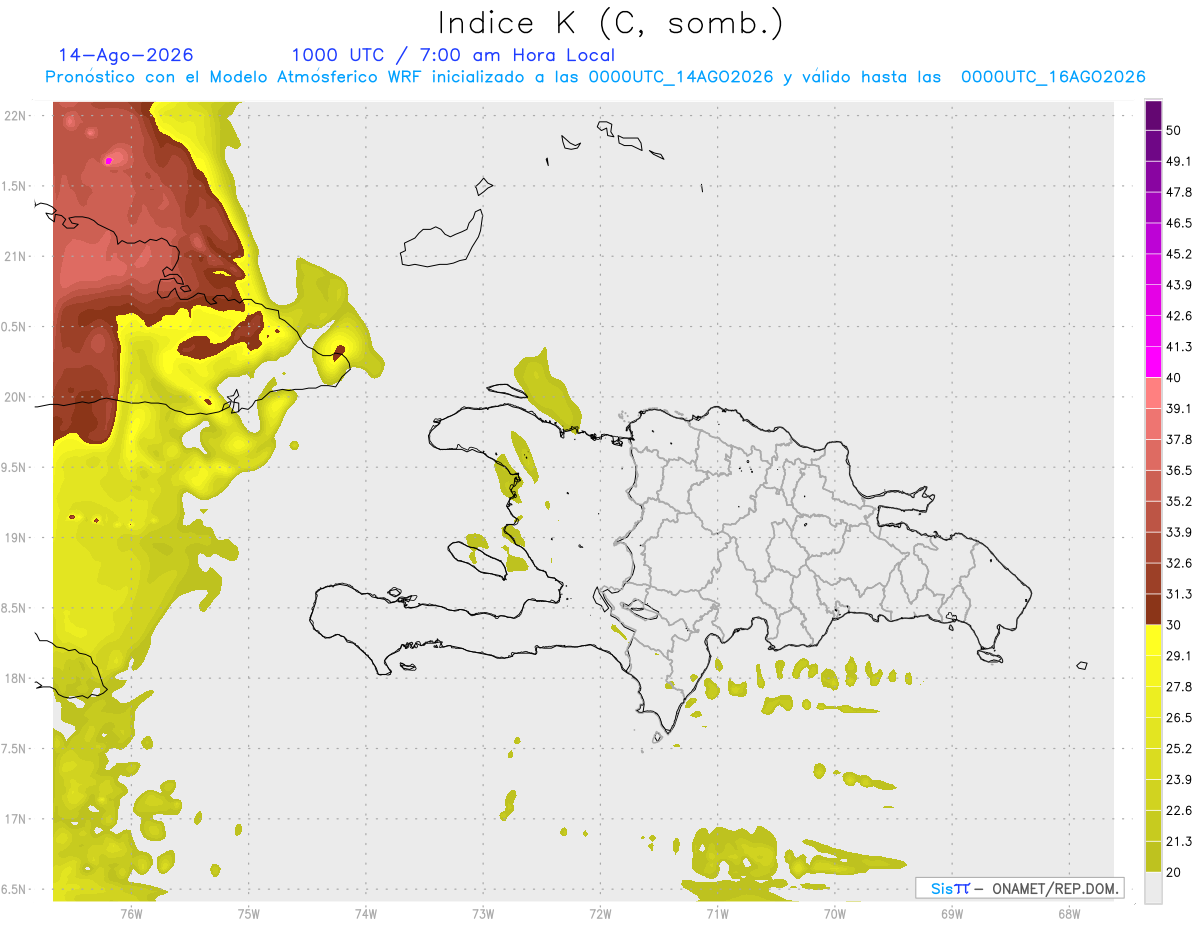Click the colorbar value 37.8
The width and height of the screenshot is (1200, 927).
1179,439
